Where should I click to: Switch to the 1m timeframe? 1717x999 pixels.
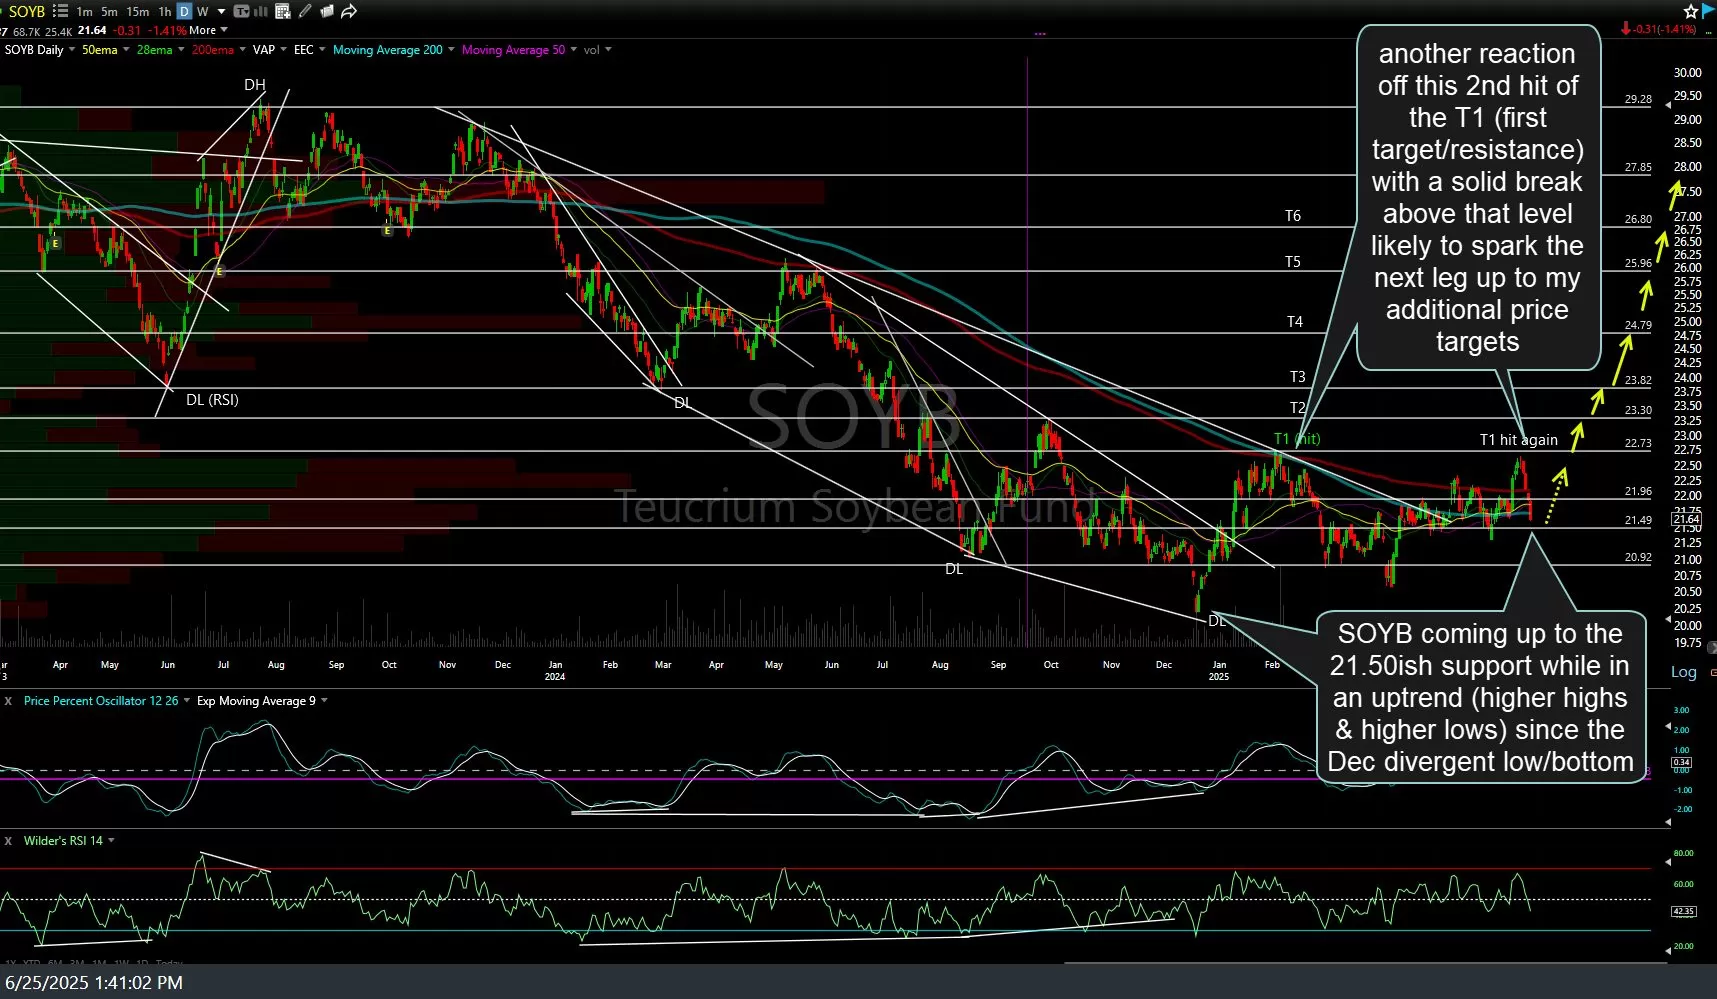click(x=84, y=11)
